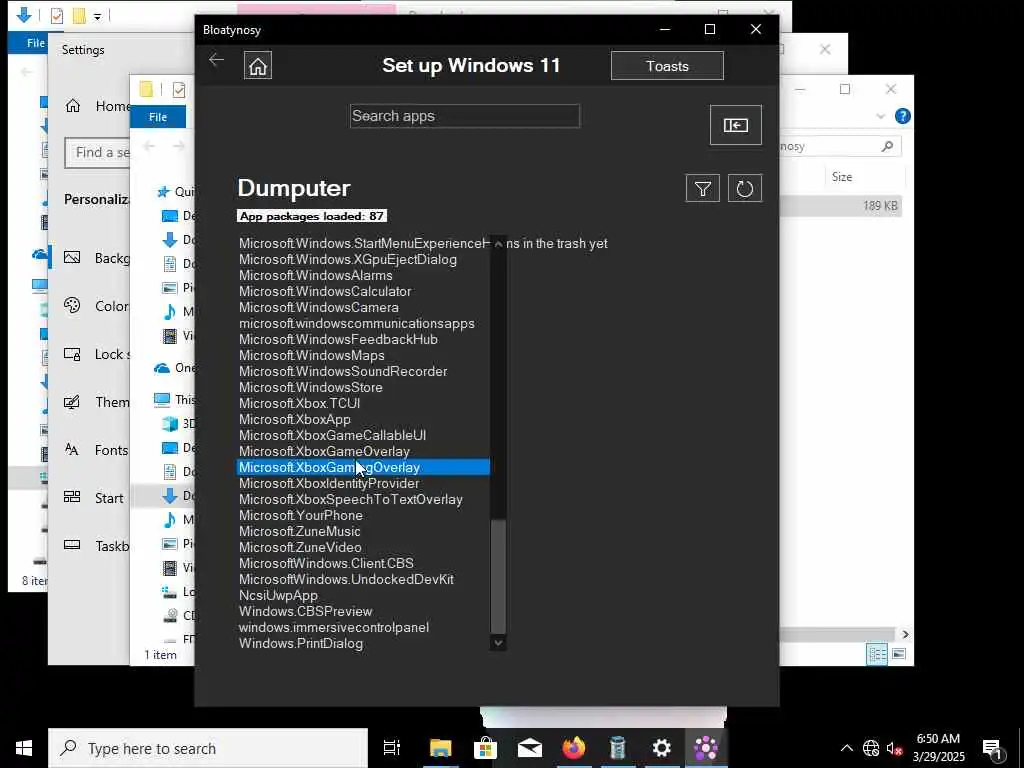The image size is (1024, 768).
Task: Open the File tab in File Explorer
Action: 158,117
